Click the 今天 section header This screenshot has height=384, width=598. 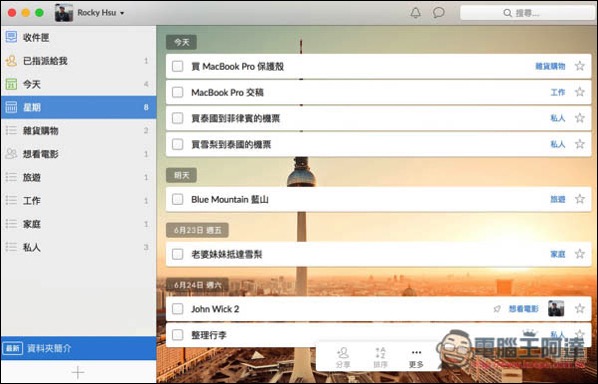tap(182, 42)
